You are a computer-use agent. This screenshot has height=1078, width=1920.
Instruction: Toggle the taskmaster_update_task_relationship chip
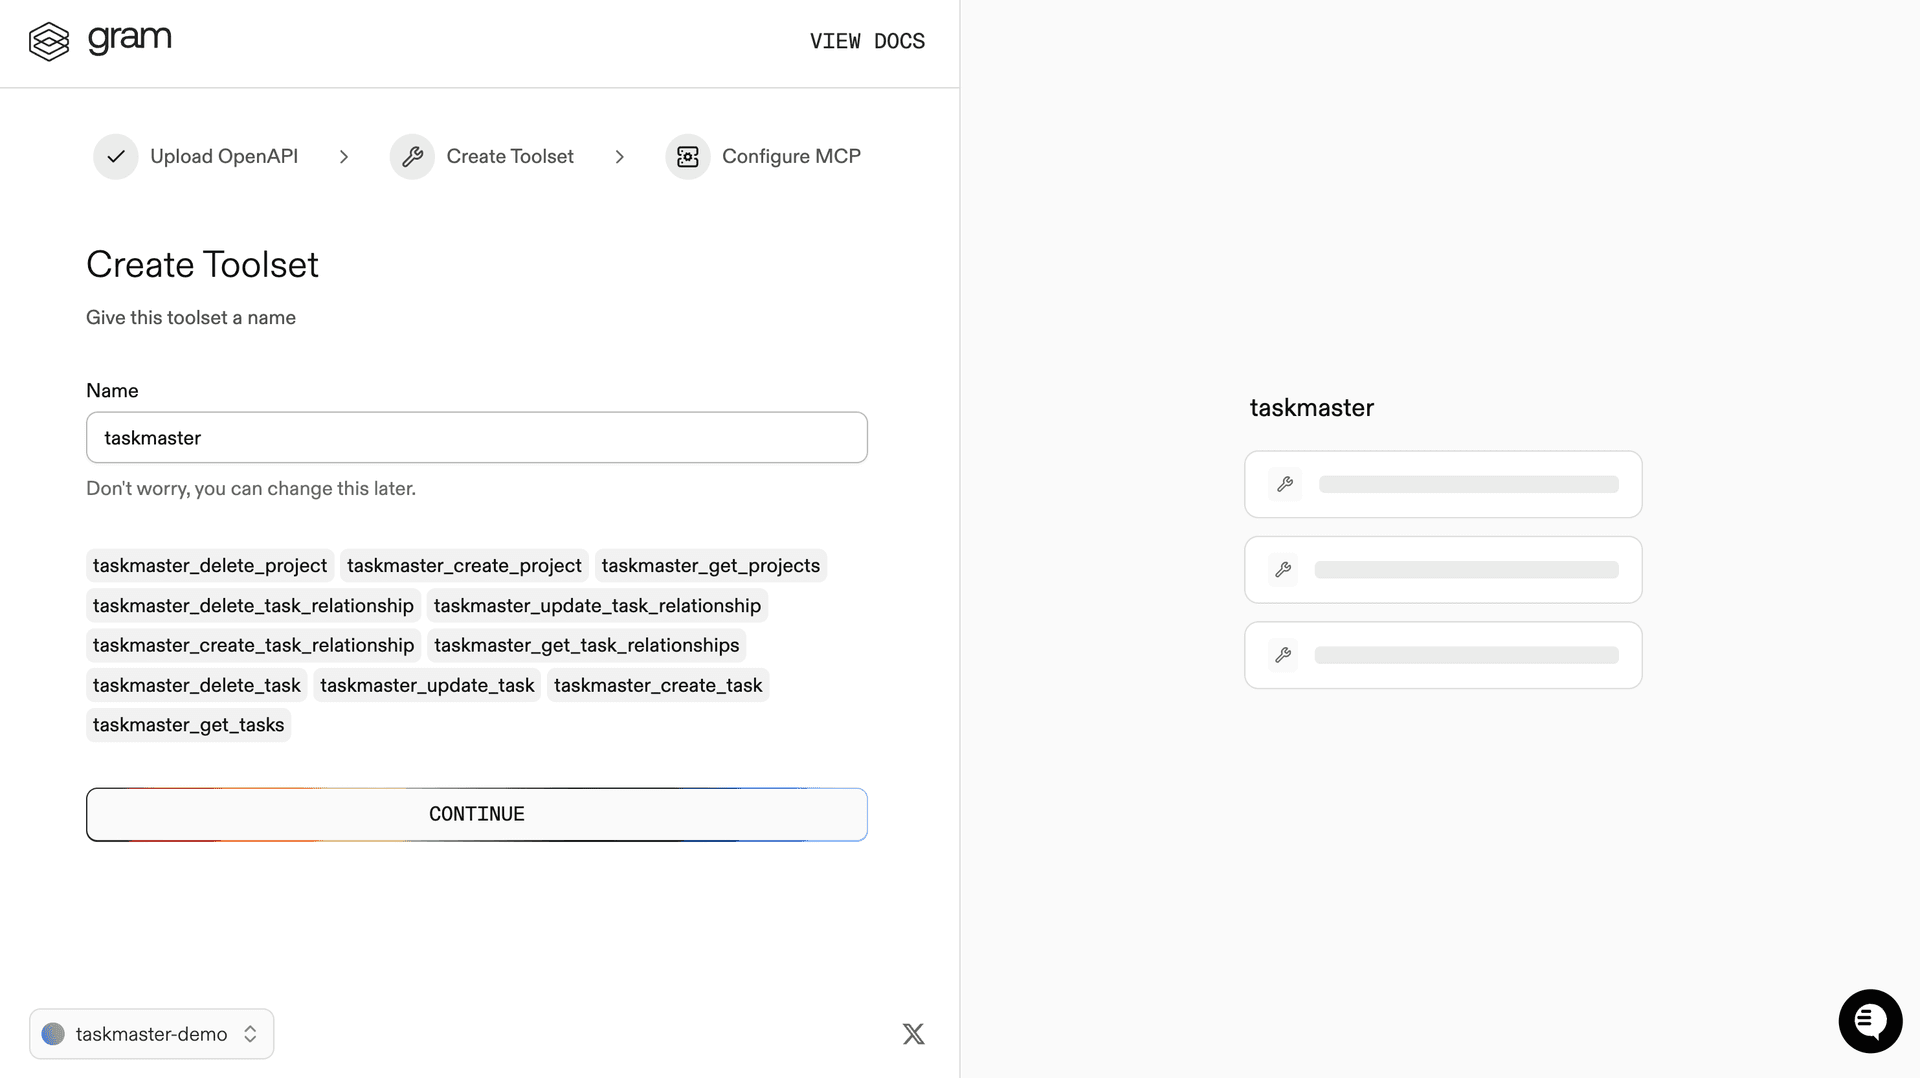(597, 605)
